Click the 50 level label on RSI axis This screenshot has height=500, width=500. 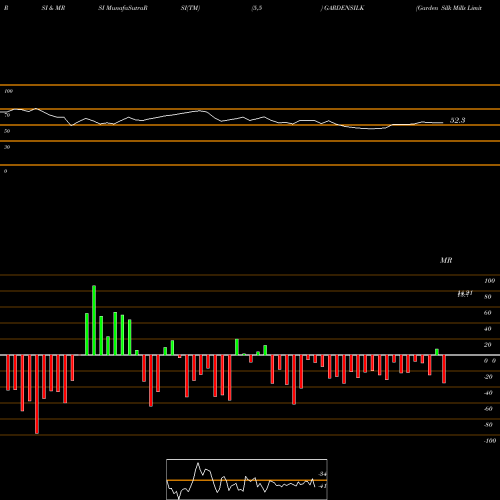pyautogui.click(x=7, y=131)
